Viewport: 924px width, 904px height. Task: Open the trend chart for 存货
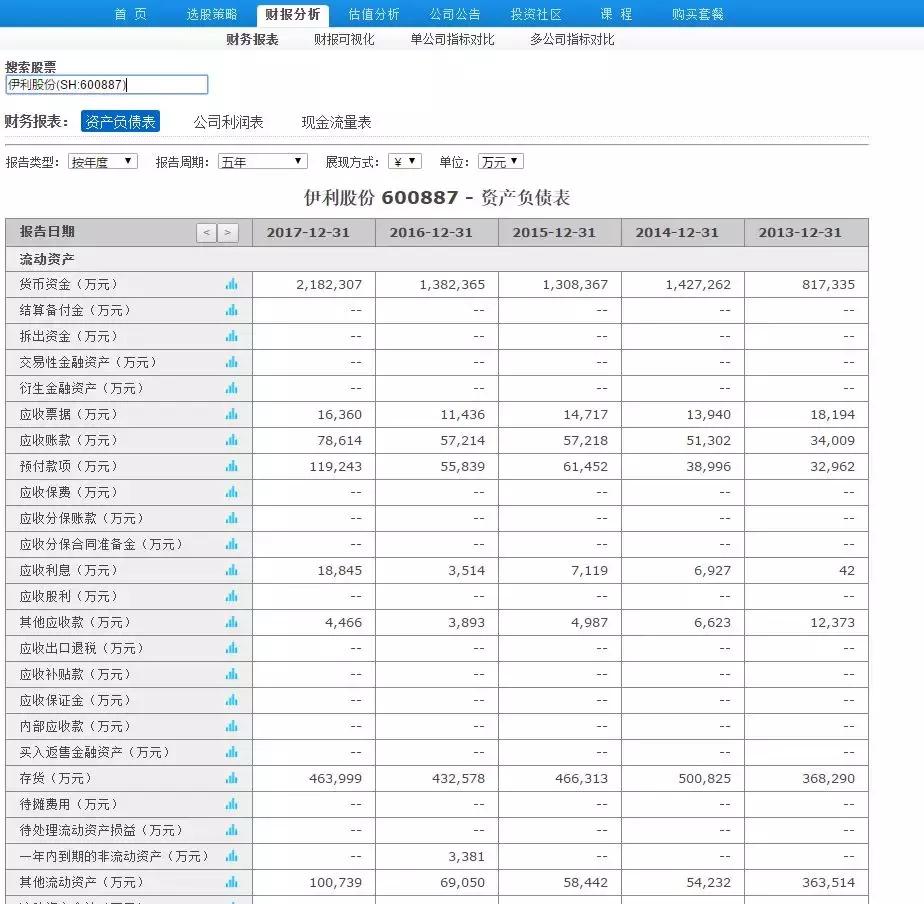(231, 778)
